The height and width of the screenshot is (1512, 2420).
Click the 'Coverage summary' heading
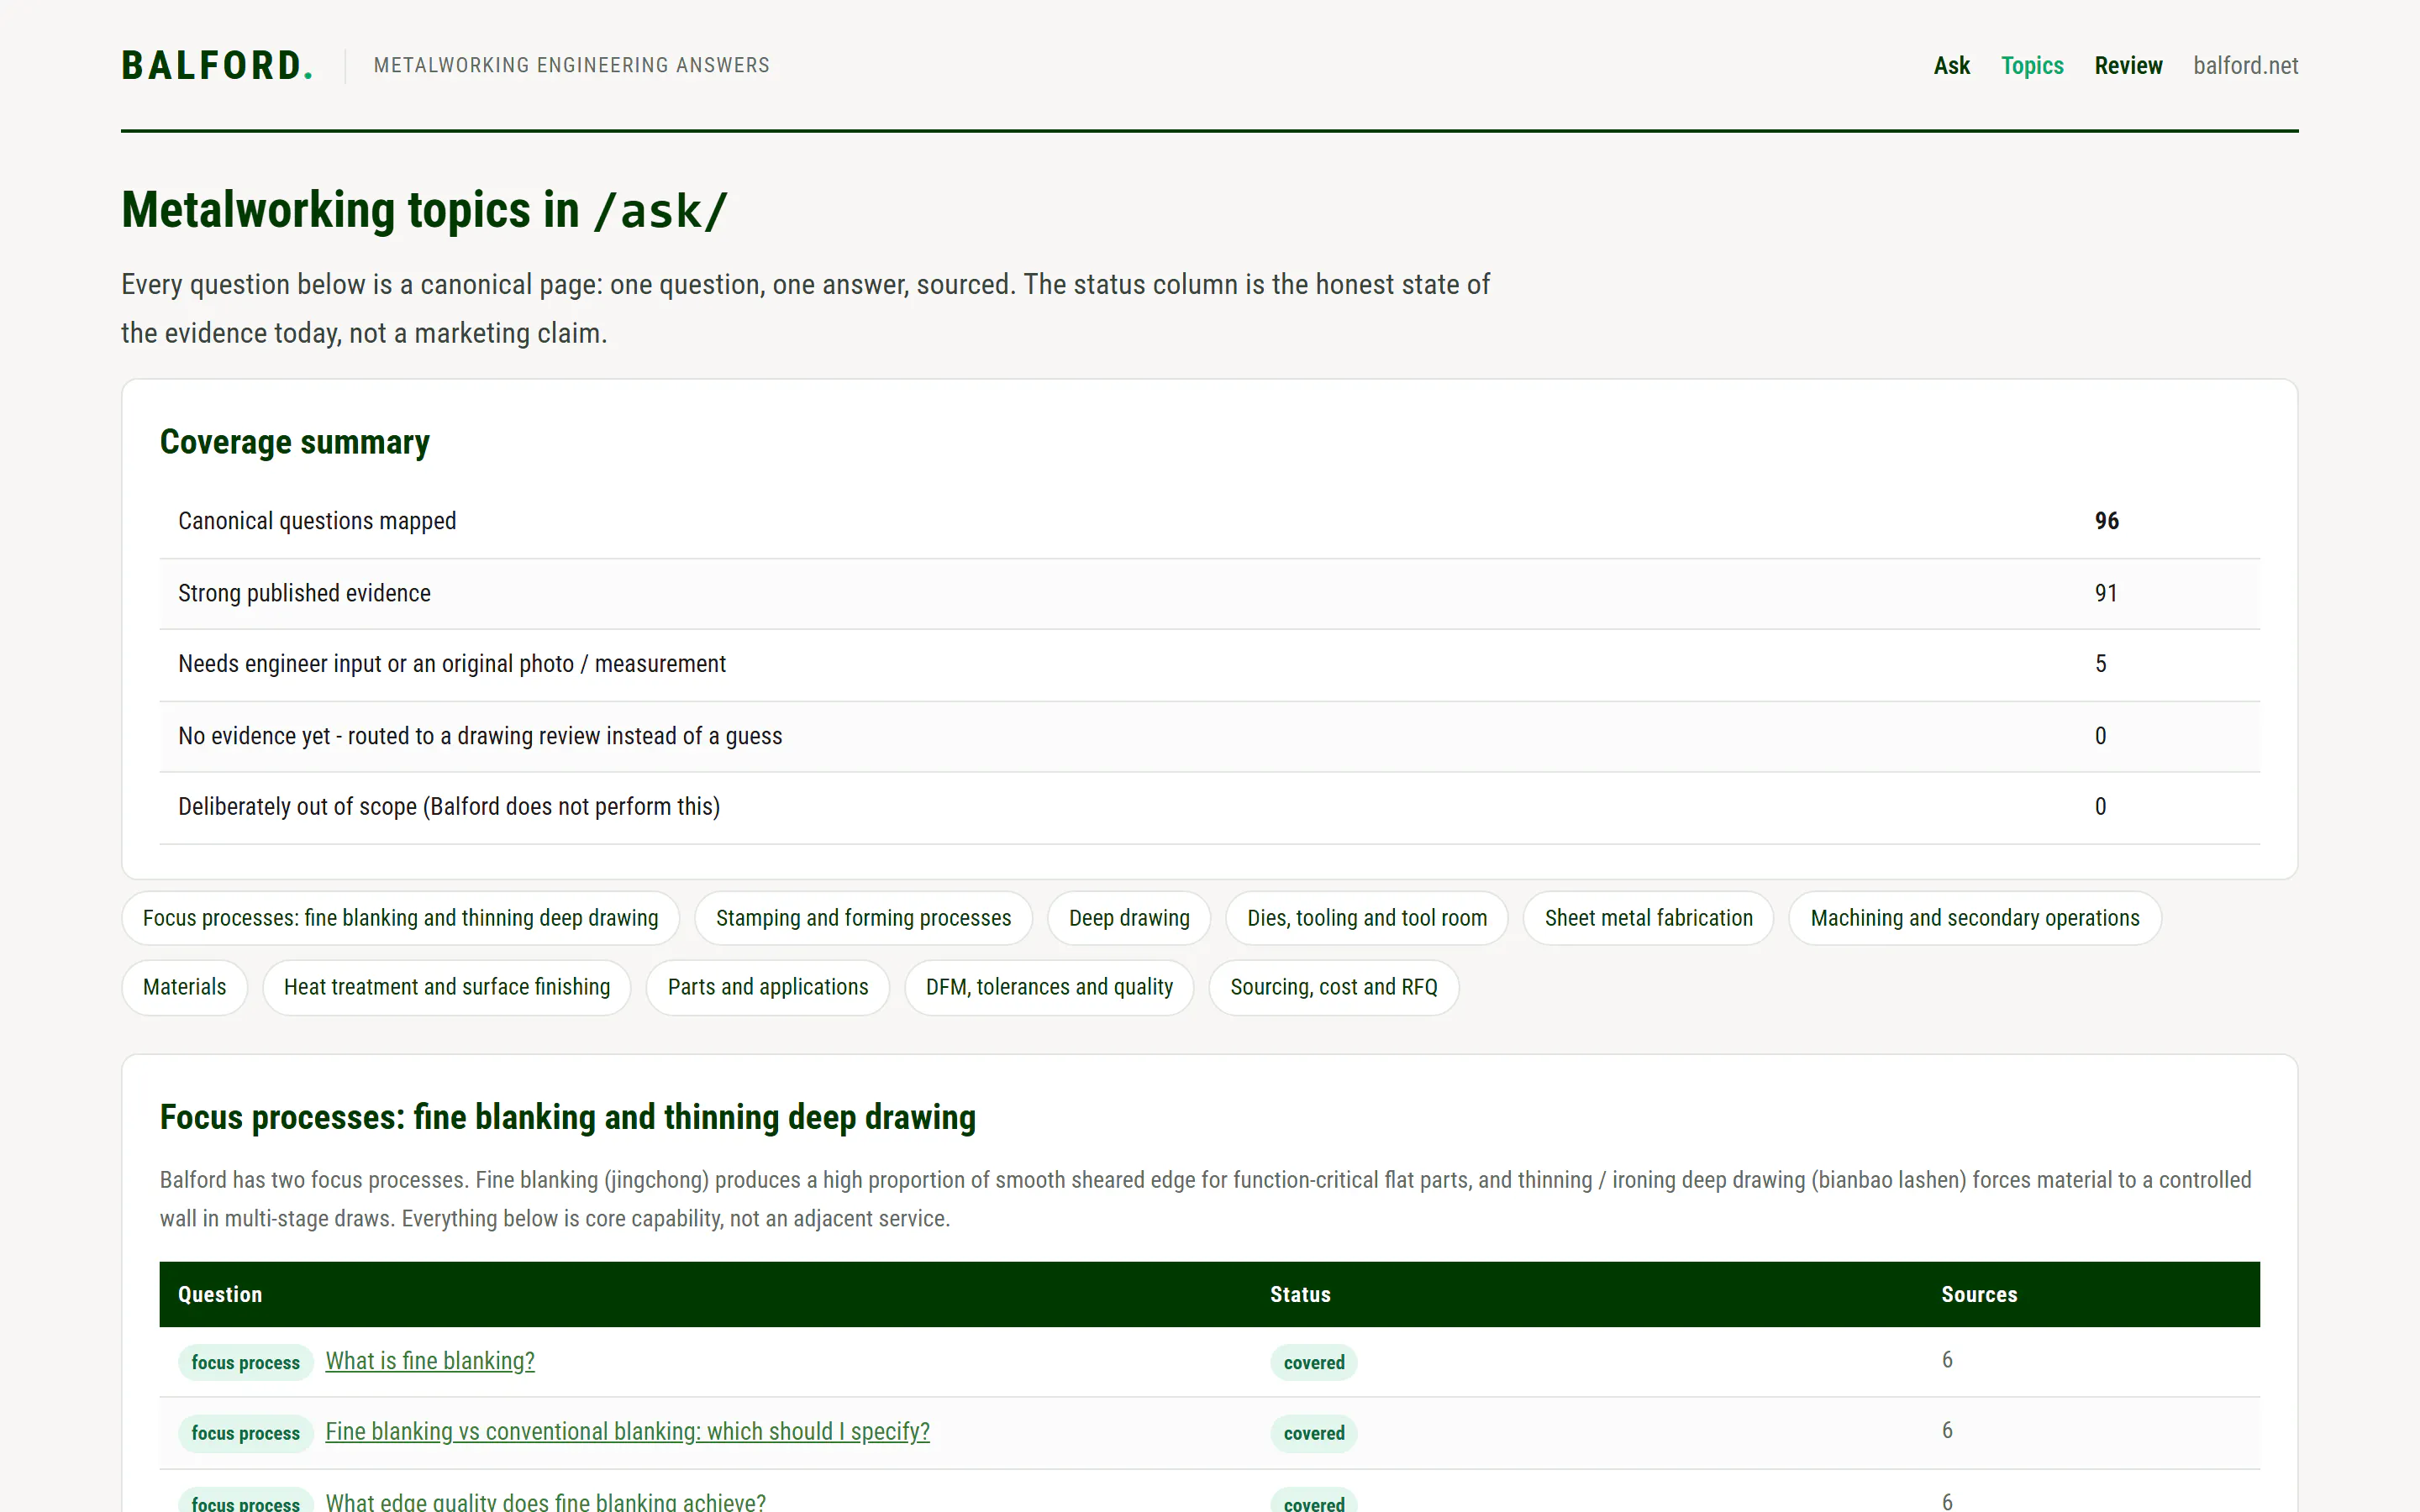(x=295, y=442)
